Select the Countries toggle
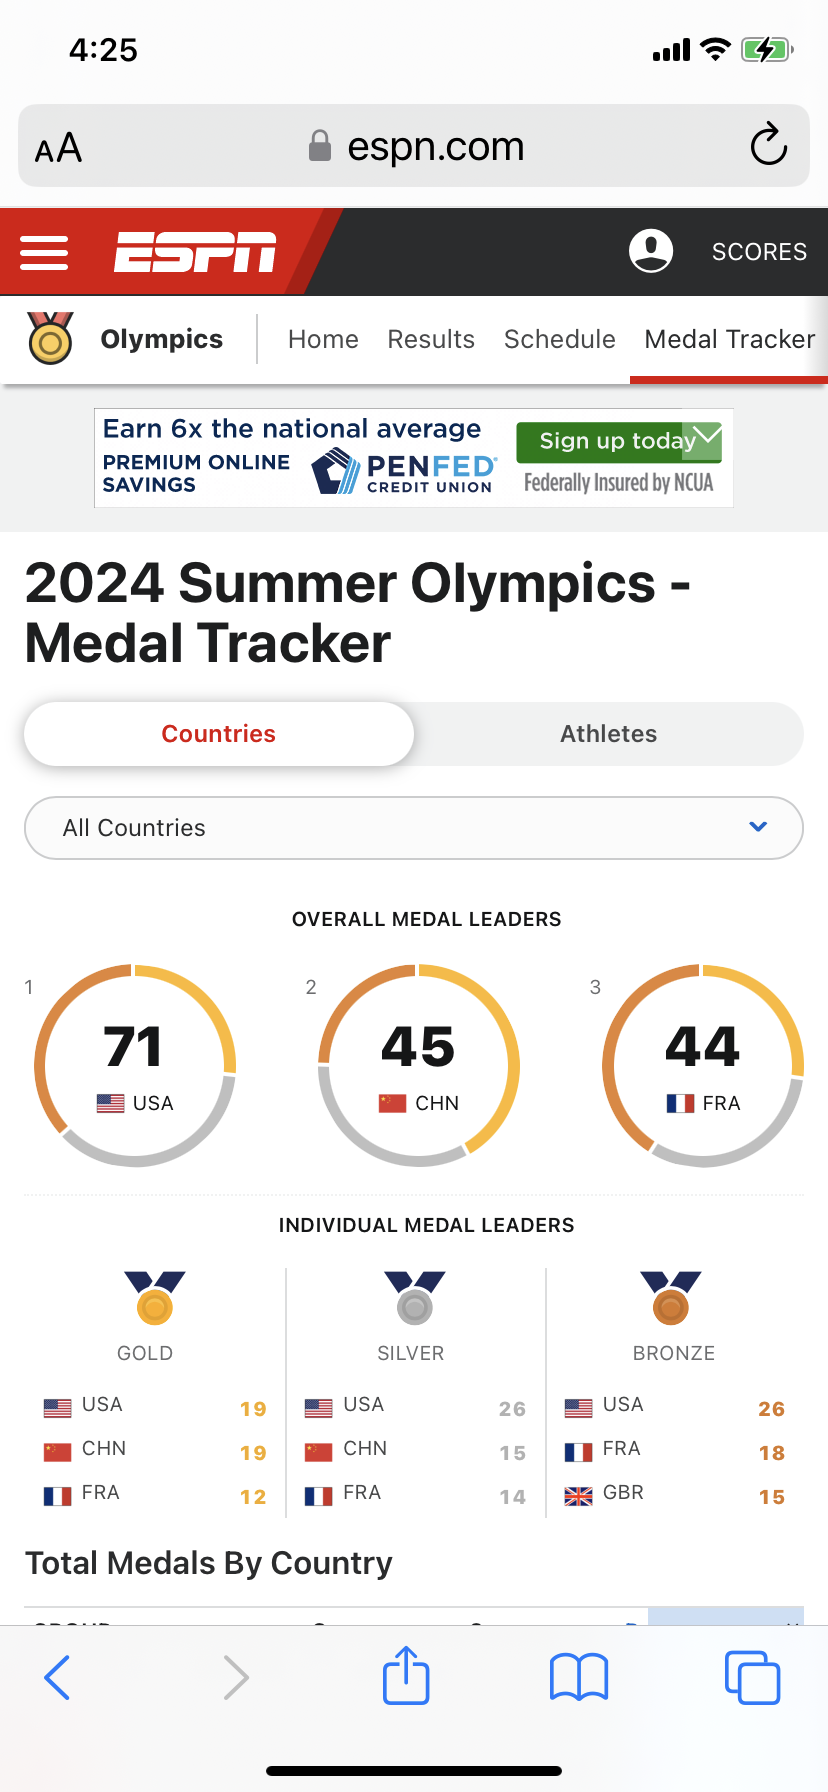 click(x=219, y=734)
